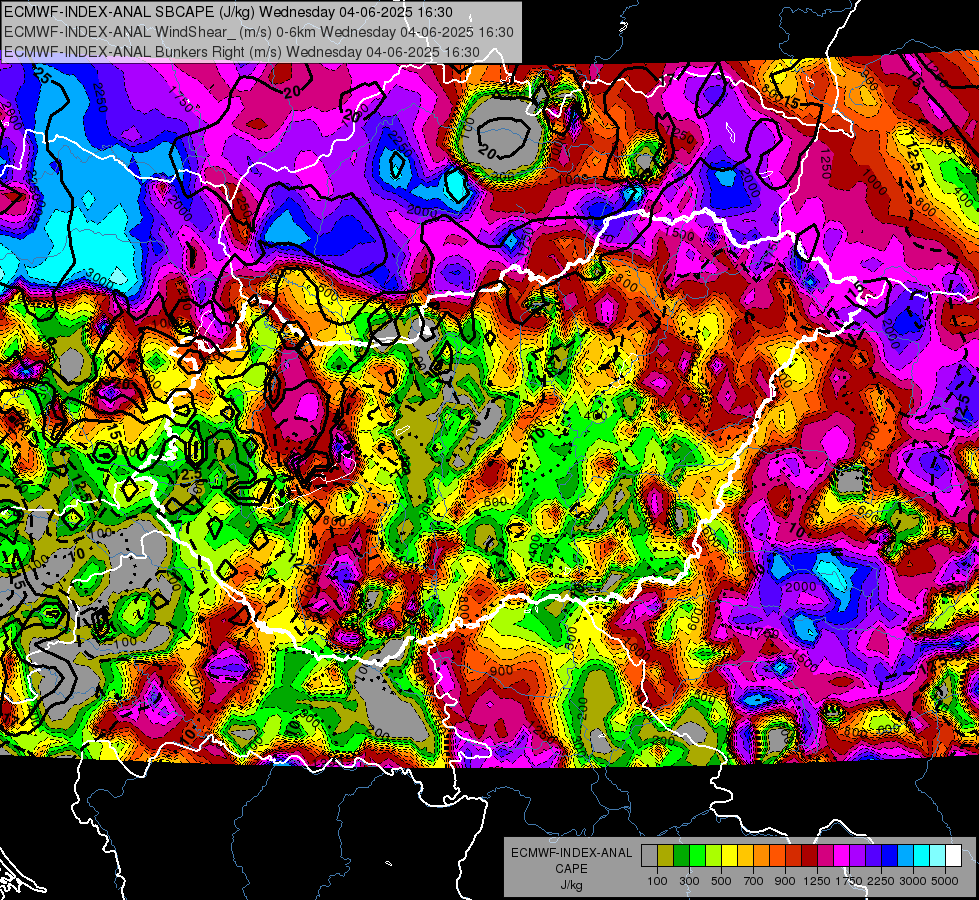
Task: Click the CAPE label in the legend
Action: coord(572,869)
